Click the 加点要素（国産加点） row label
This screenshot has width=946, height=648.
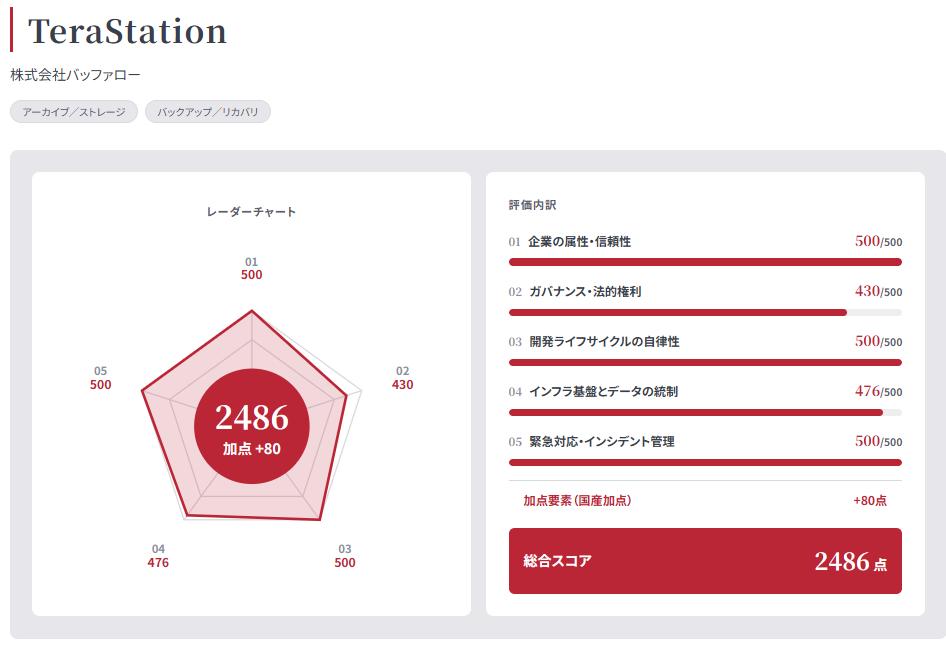[x=577, y=500]
